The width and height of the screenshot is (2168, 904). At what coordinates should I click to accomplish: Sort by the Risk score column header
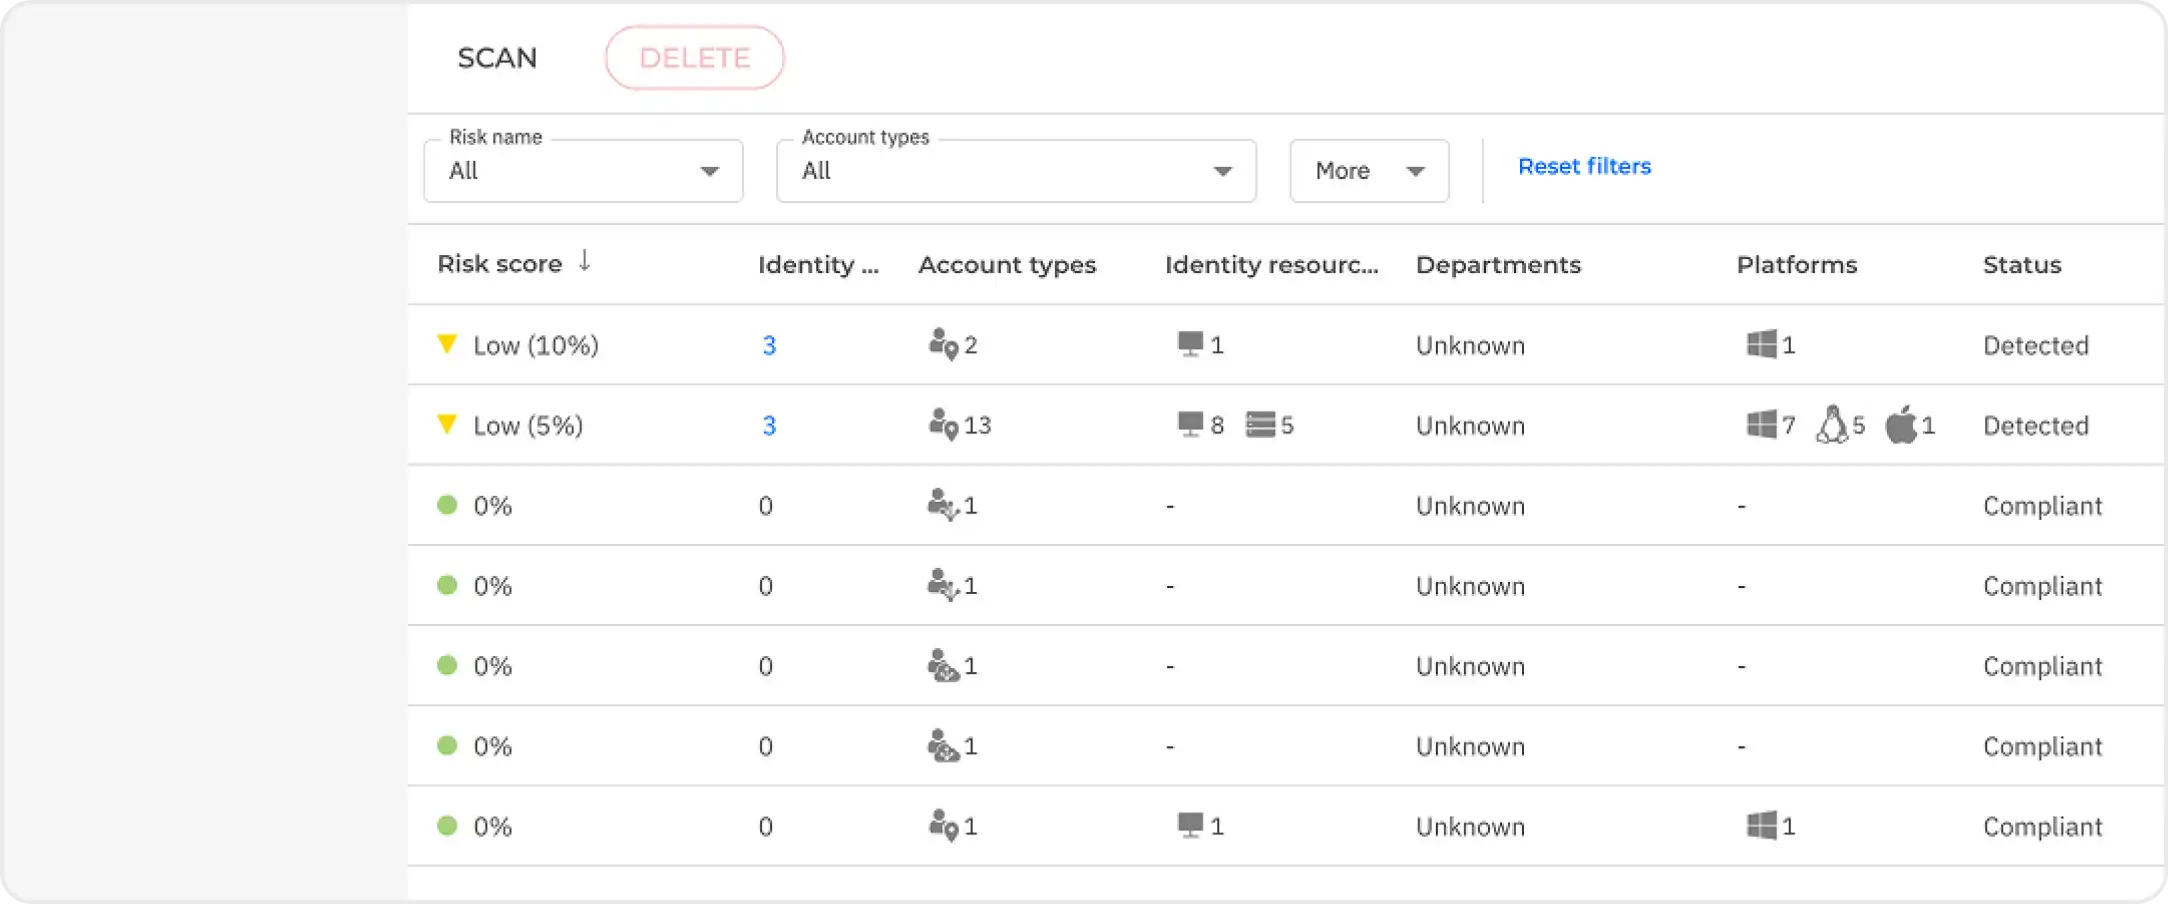tap(500, 264)
